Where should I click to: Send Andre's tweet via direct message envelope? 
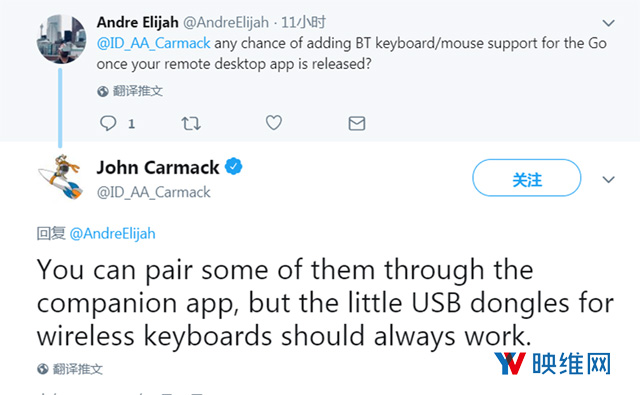pyautogui.click(x=357, y=123)
